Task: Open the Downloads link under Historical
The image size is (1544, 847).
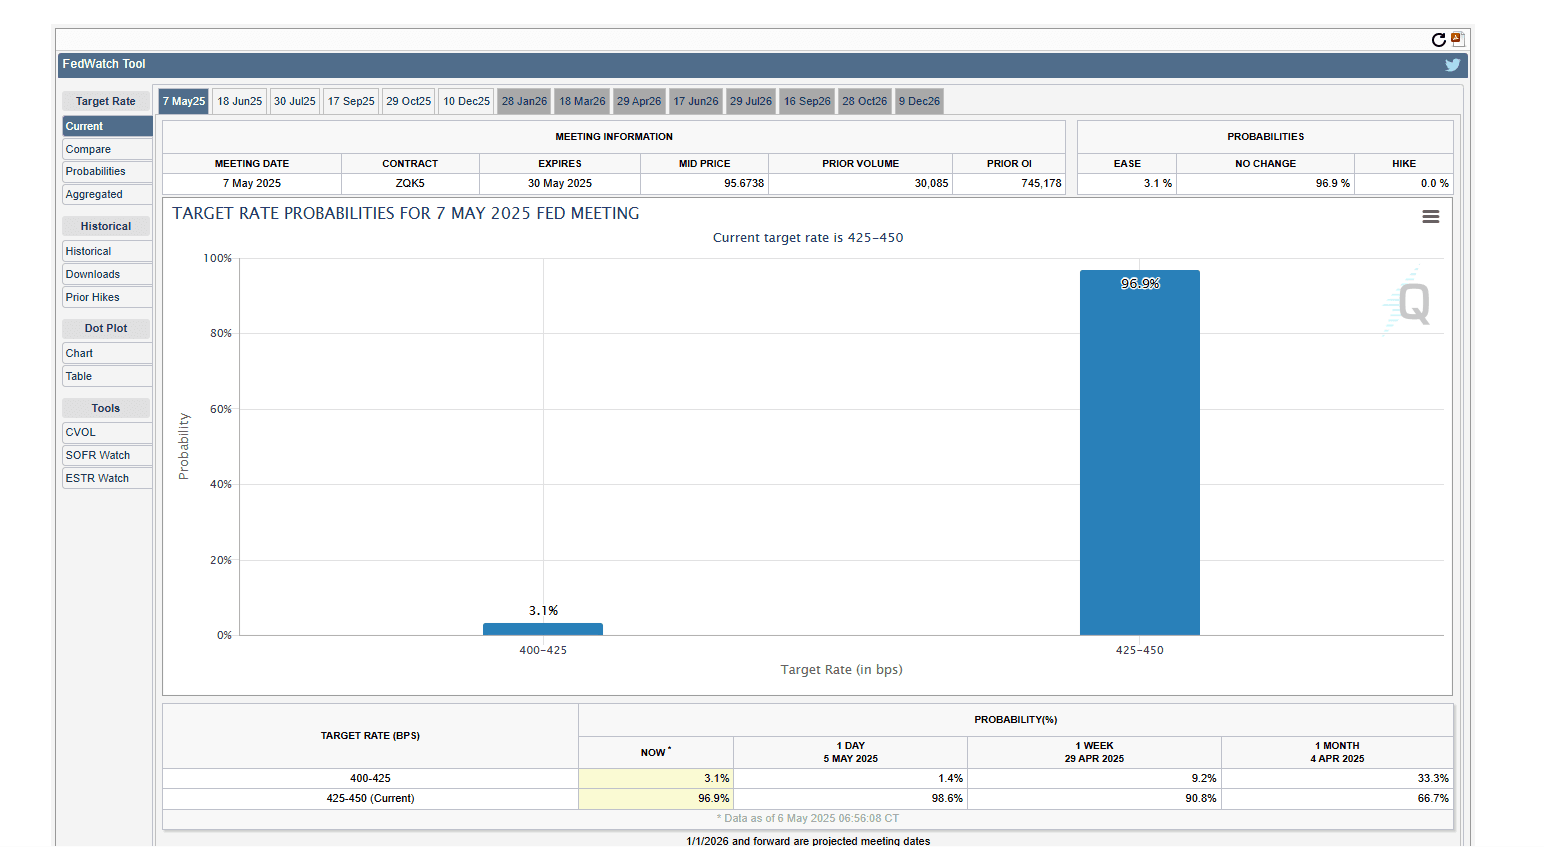Action: coord(106,275)
